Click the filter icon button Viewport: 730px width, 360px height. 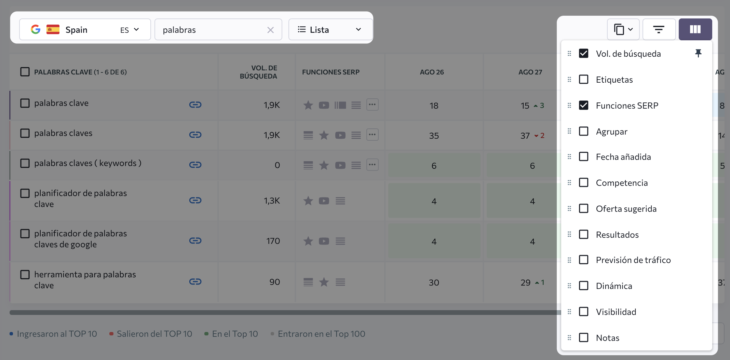(659, 29)
